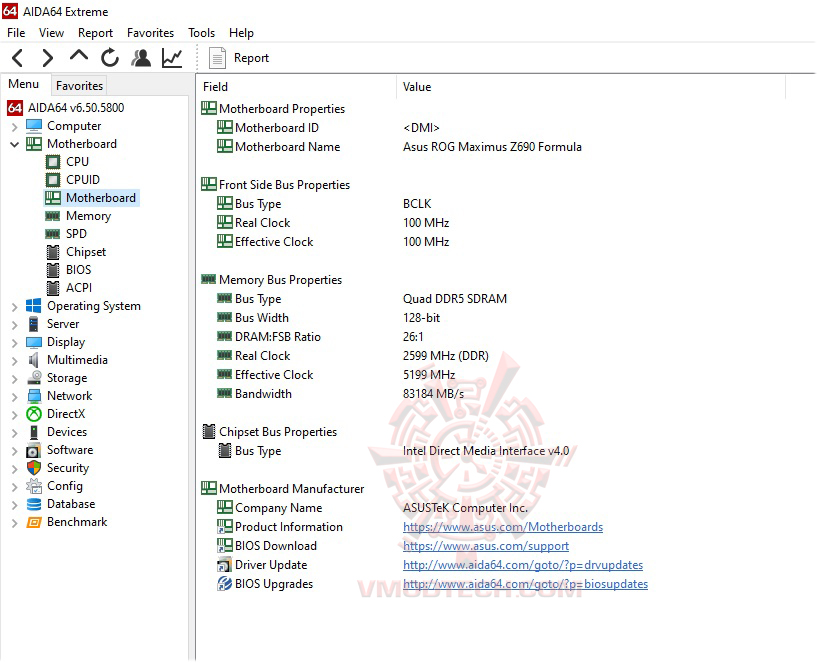Expand the Devices tree node
This screenshot has height=663, width=818.
pos(15,432)
